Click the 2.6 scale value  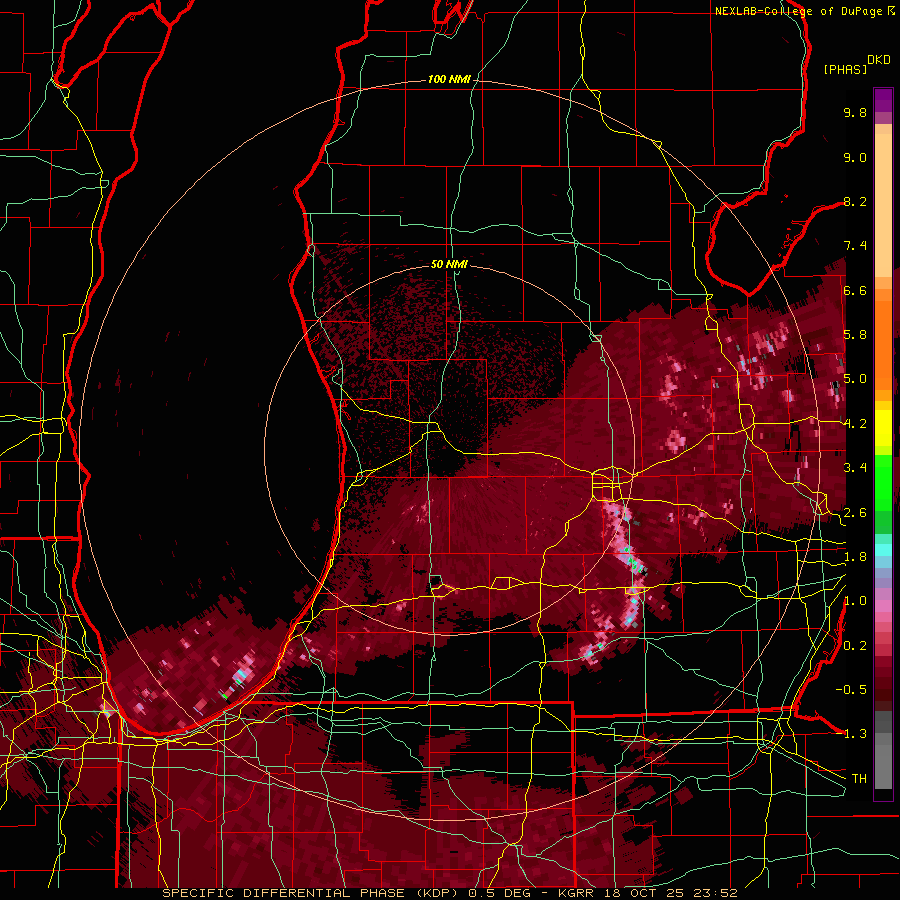click(x=855, y=513)
